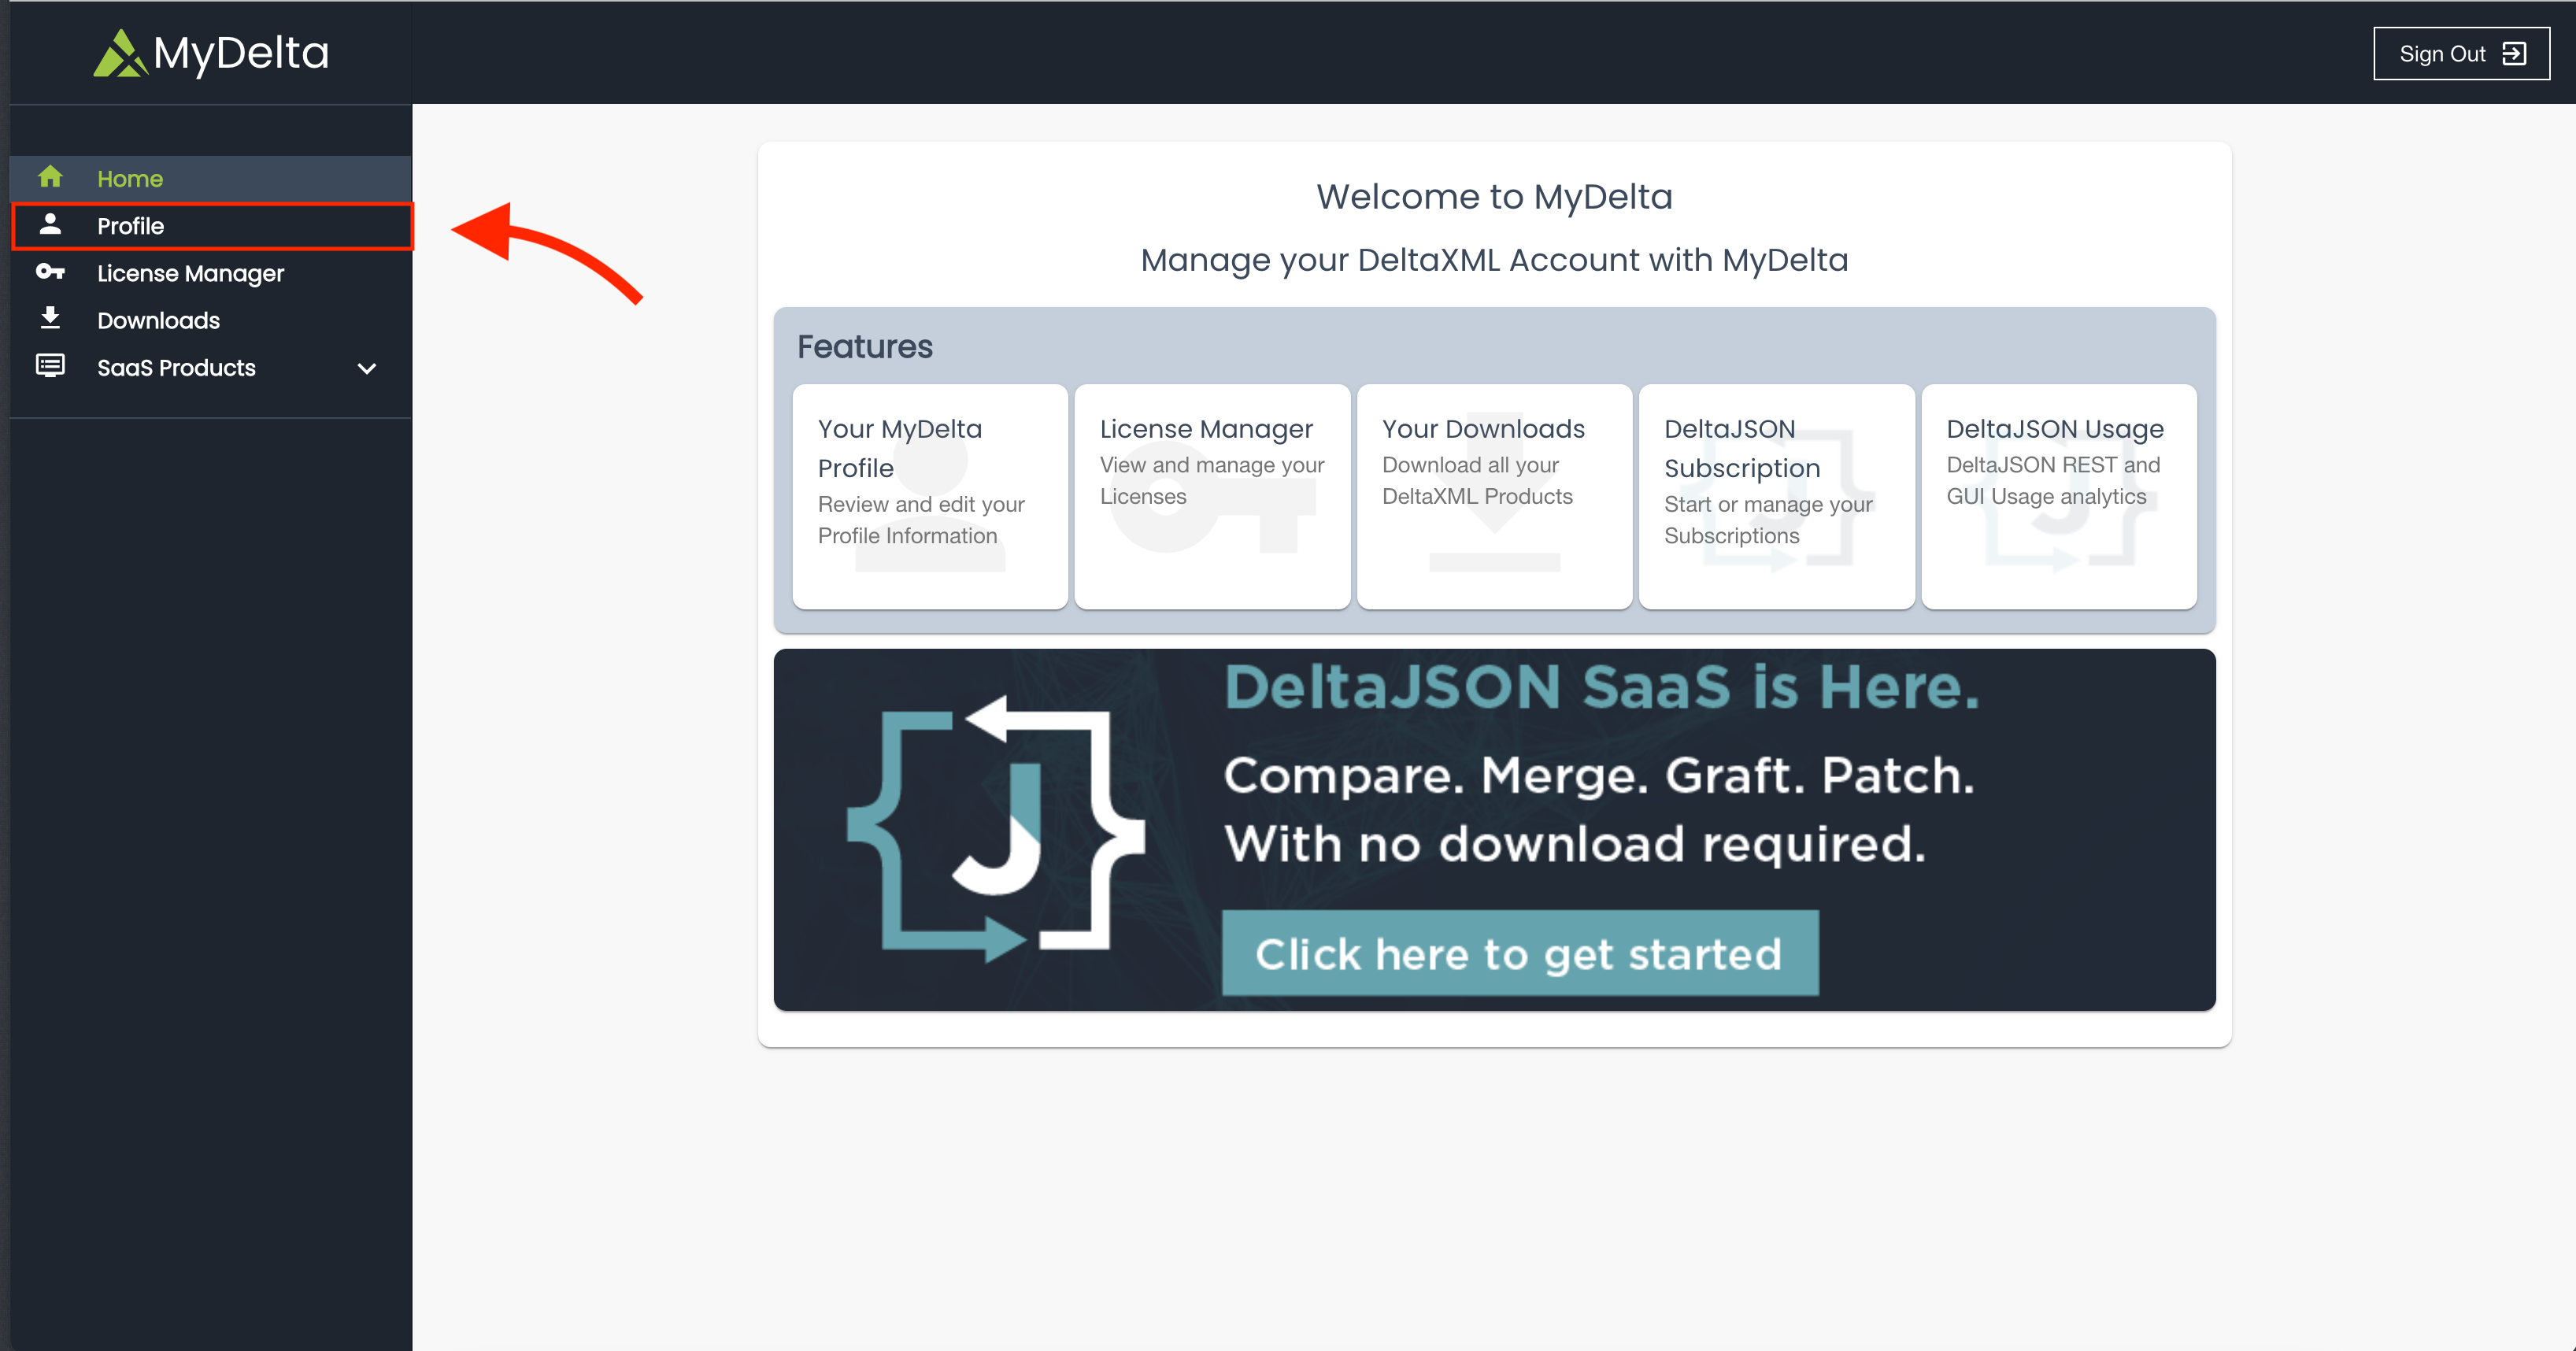Open the Profile navigation entry

(130, 225)
